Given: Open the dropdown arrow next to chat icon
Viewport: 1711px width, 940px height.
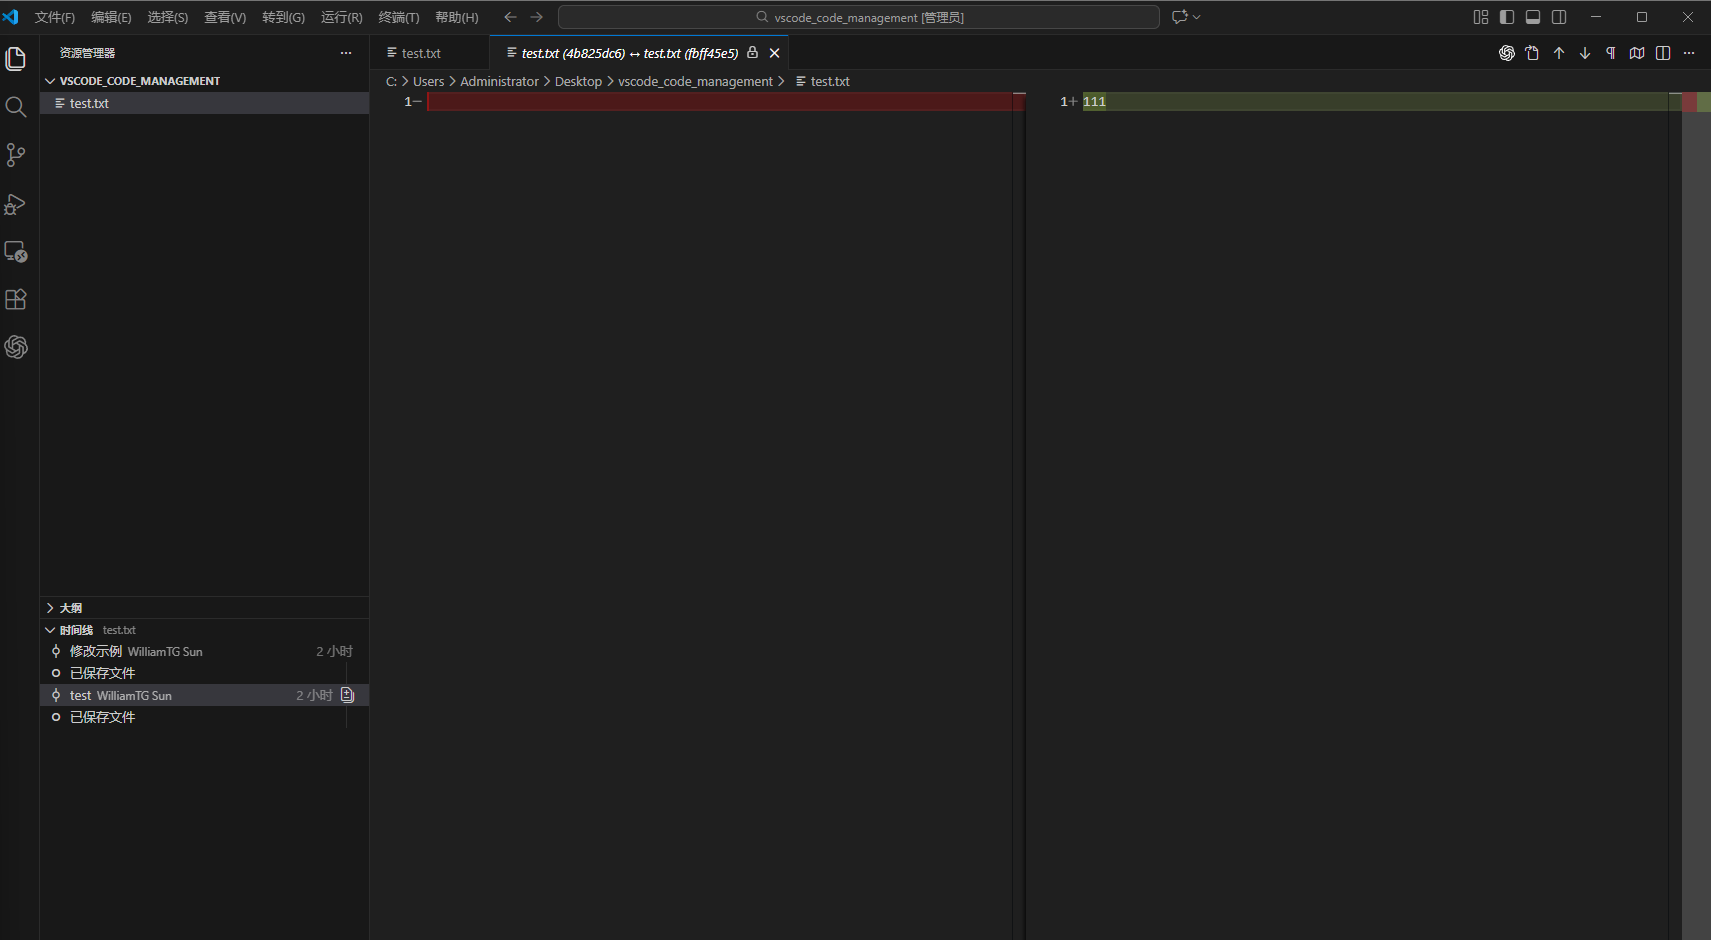Looking at the screenshot, I should [x=1197, y=17].
